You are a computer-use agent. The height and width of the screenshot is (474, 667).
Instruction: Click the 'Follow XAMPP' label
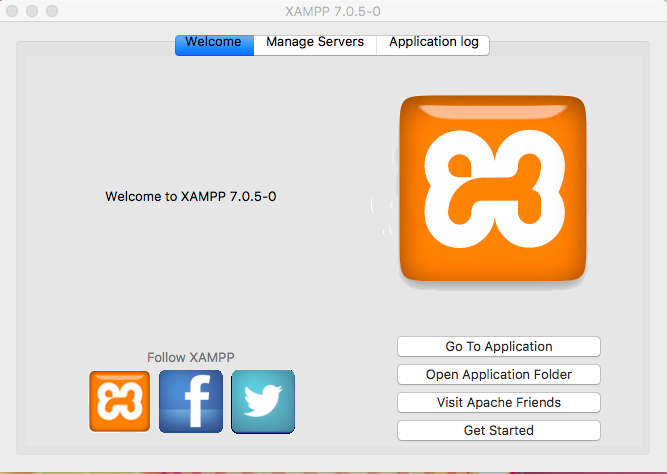point(191,357)
